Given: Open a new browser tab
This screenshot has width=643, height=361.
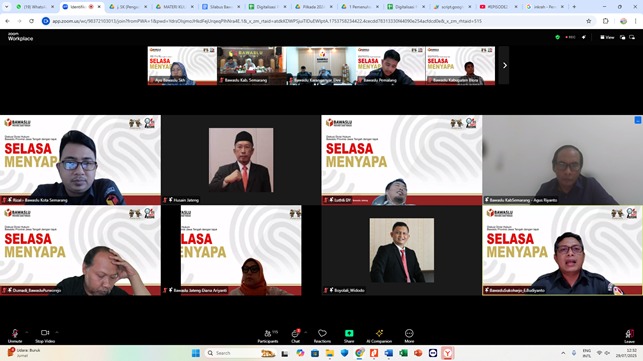Looking at the screenshot, I should pyautogui.click(x=574, y=7).
